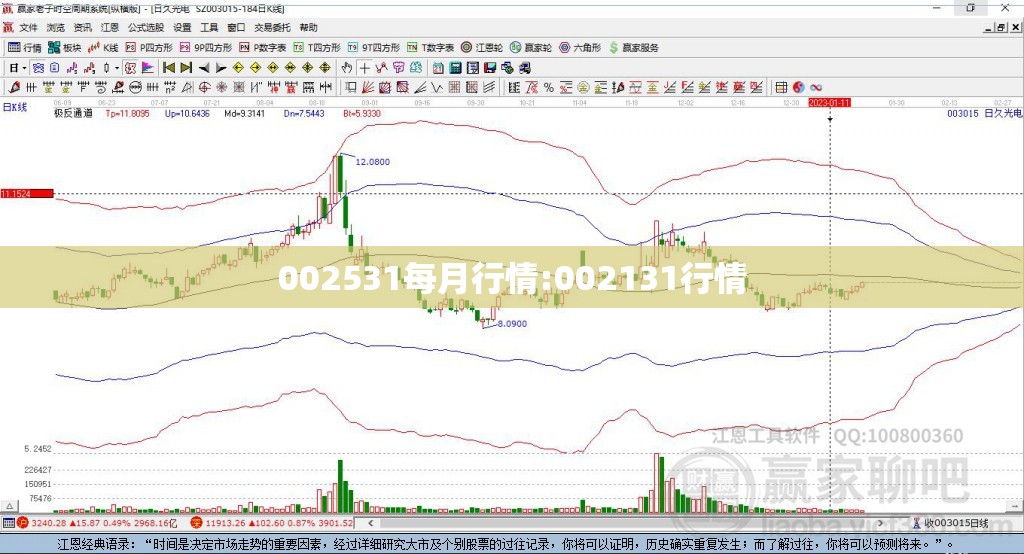
Task: Click the 12.0800 high price label
Action: click(x=373, y=161)
